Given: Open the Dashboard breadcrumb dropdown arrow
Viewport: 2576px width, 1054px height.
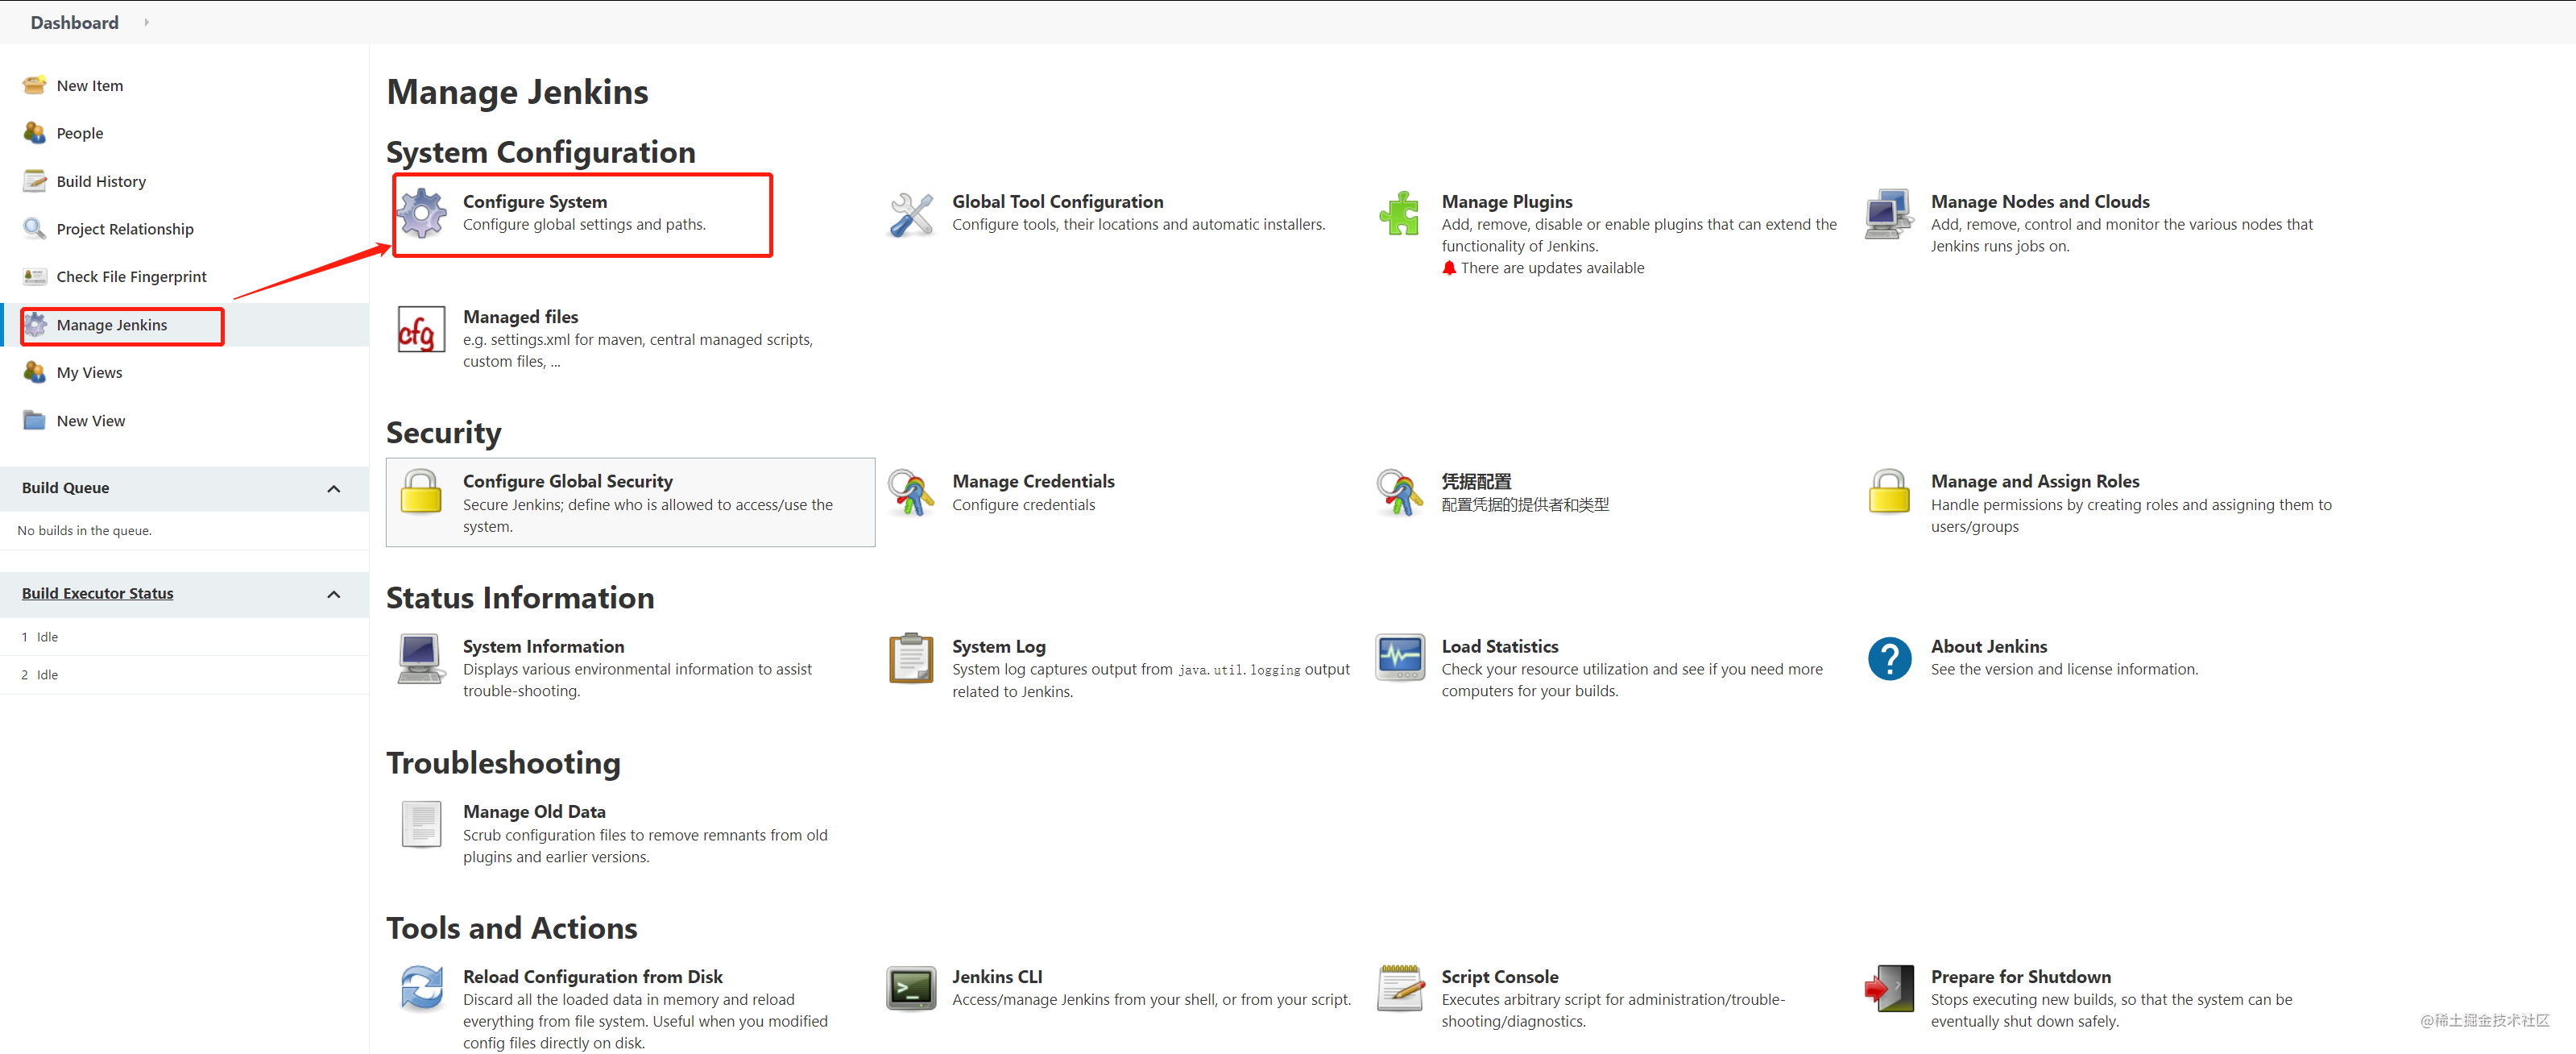Looking at the screenshot, I should coord(146,22).
